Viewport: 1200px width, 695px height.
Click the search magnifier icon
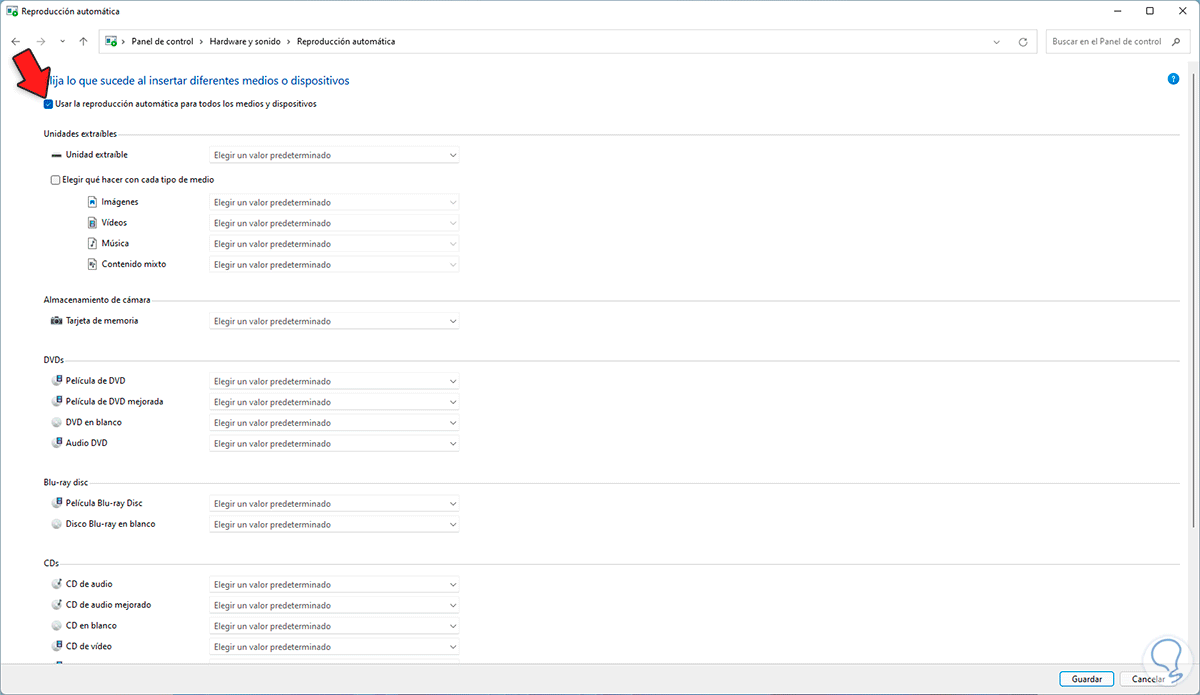[1175, 42]
